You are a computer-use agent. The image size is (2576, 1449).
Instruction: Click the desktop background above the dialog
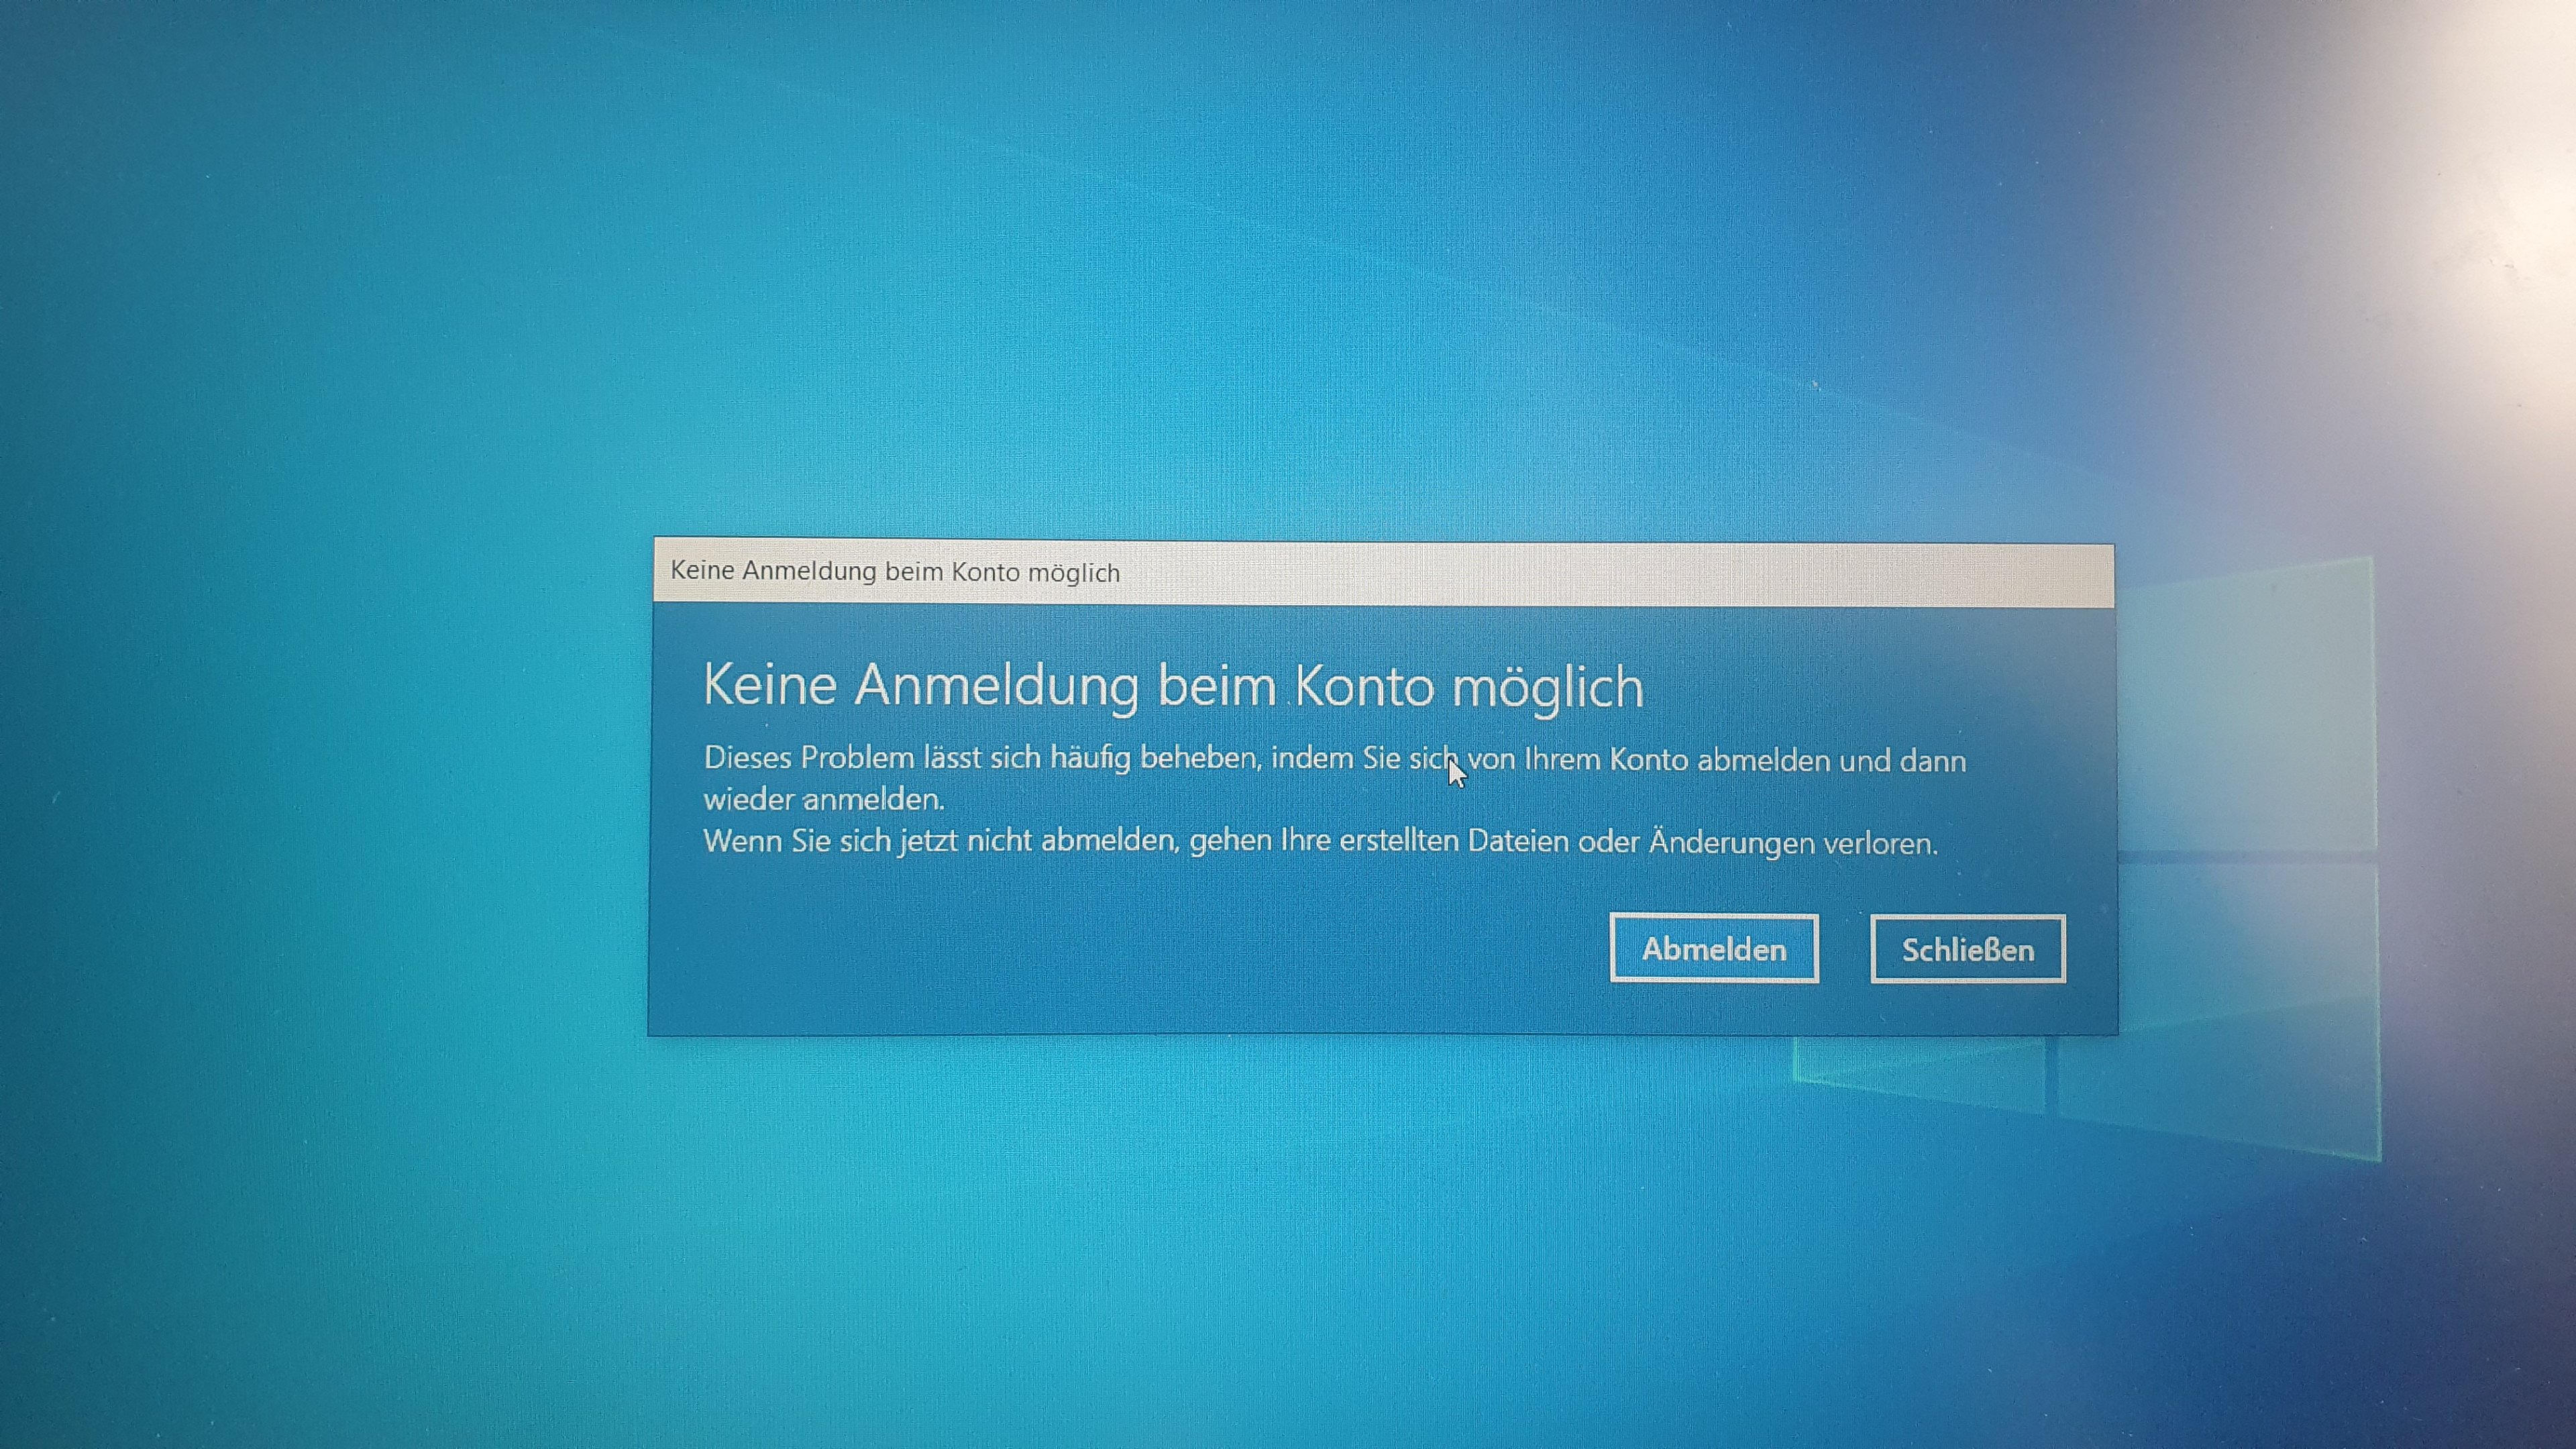pyautogui.click(x=1300, y=300)
